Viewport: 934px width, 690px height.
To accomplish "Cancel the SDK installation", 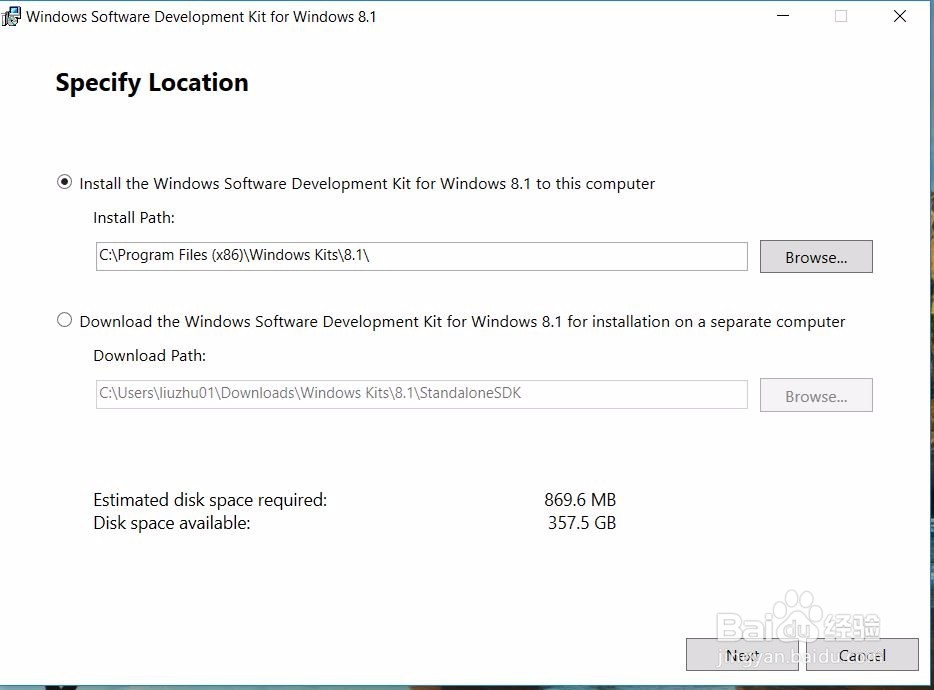I will tap(862, 655).
